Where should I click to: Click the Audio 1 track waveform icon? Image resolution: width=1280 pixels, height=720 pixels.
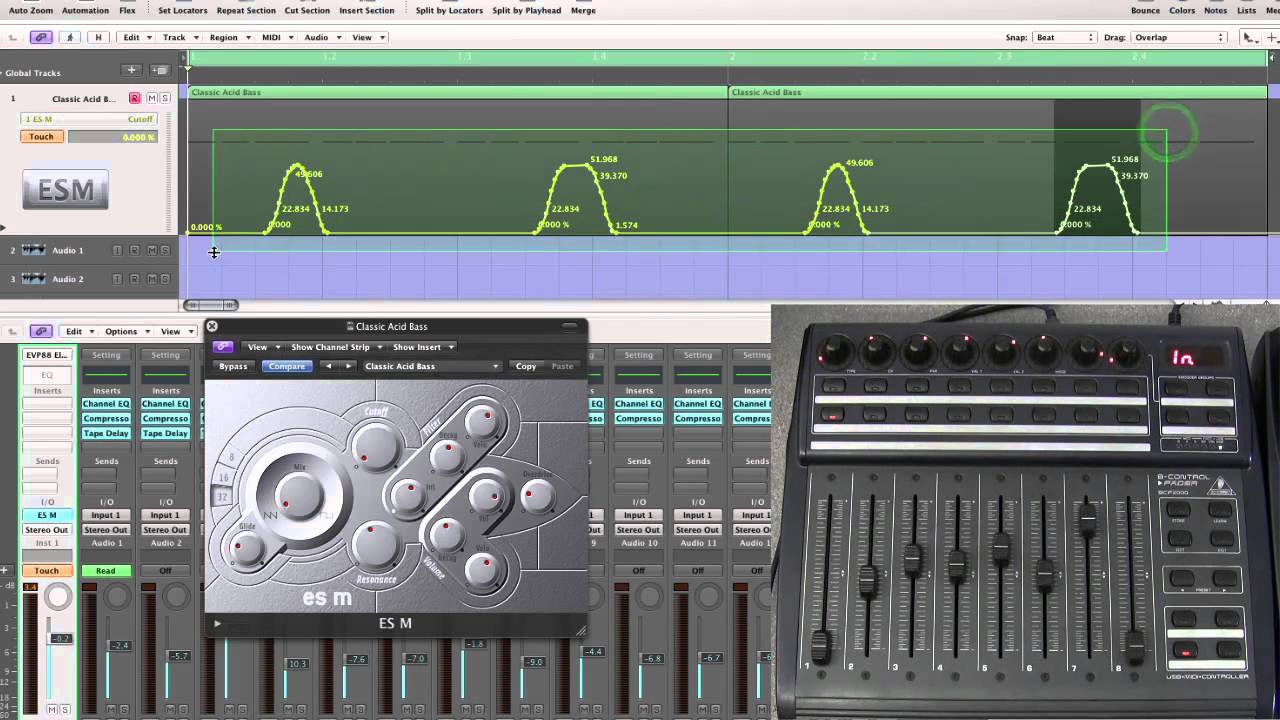point(33,250)
